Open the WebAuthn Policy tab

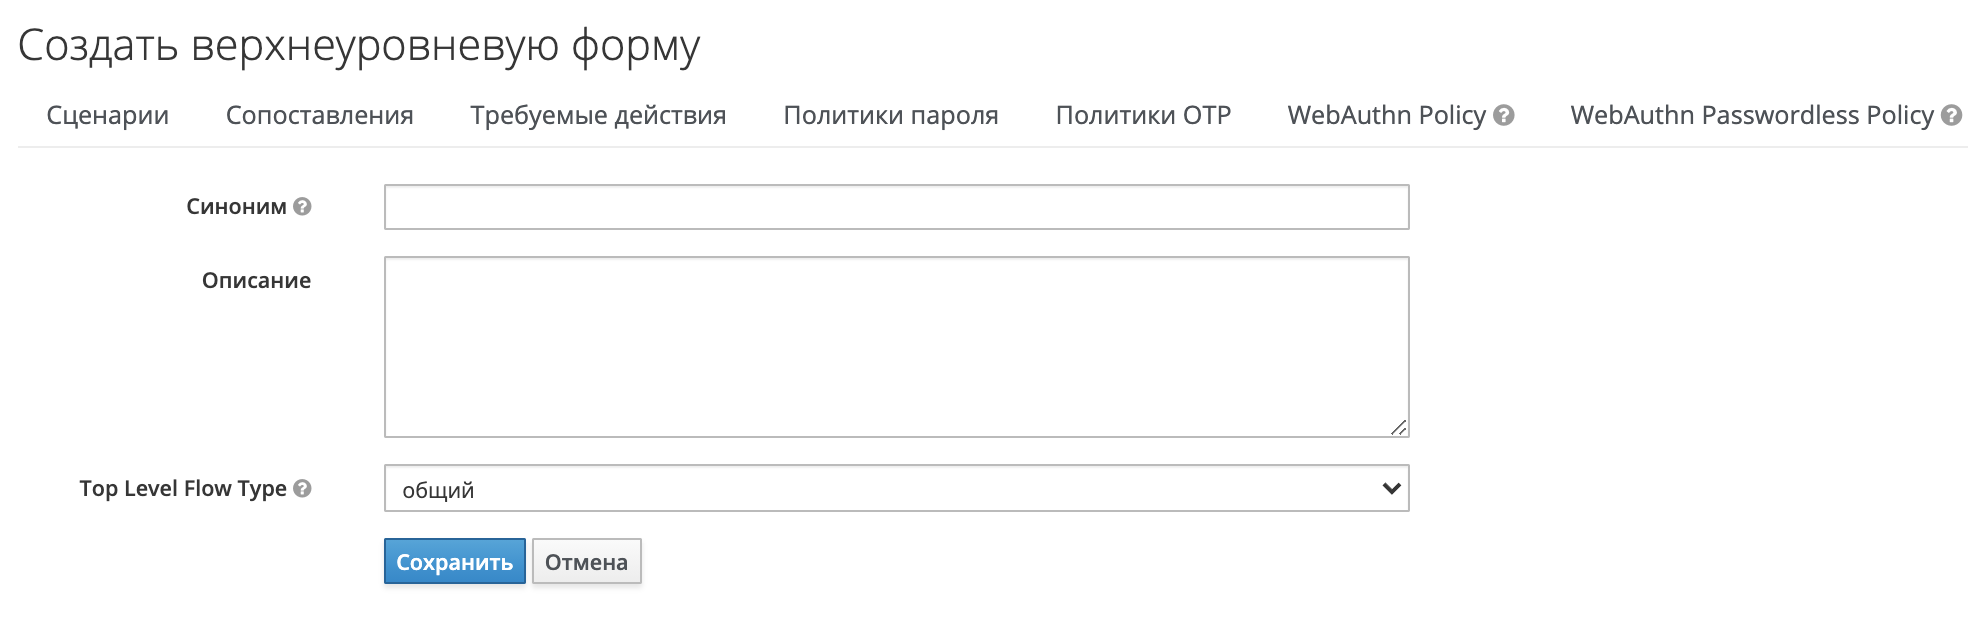pos(1388,115)
